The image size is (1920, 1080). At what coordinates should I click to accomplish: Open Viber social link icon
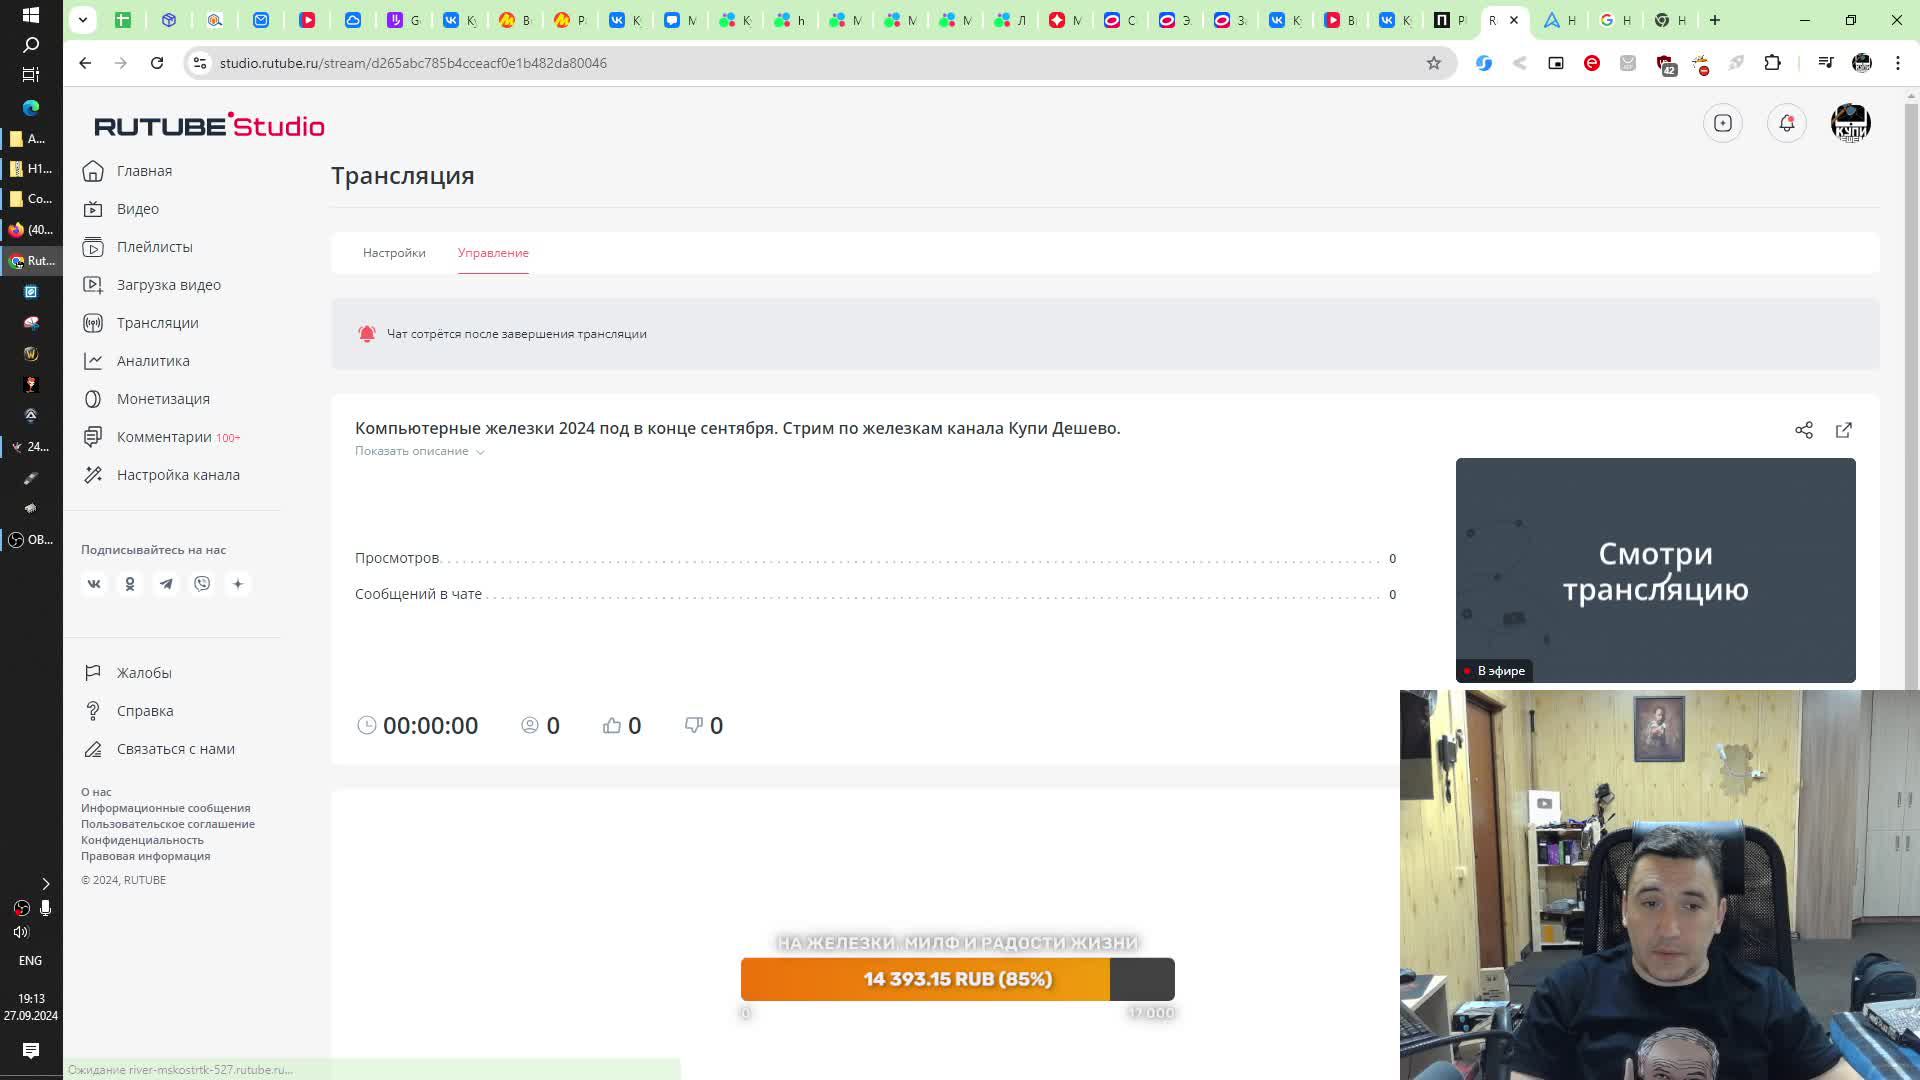tap(202, 584)
